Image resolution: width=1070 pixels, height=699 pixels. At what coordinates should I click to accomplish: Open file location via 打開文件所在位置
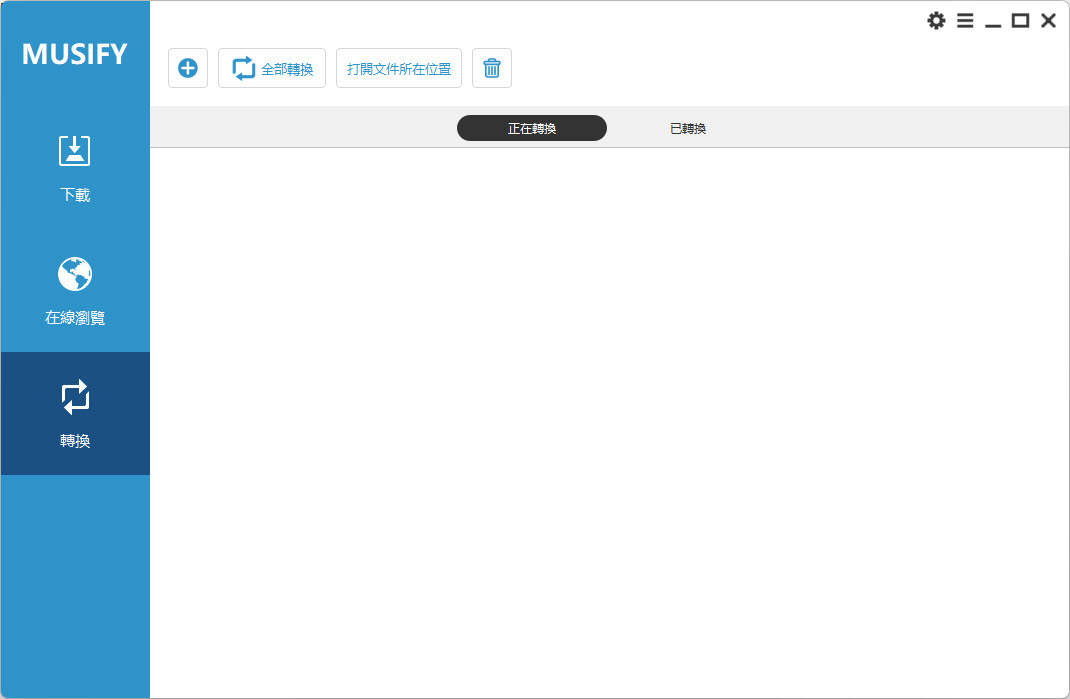coord(399,68)
